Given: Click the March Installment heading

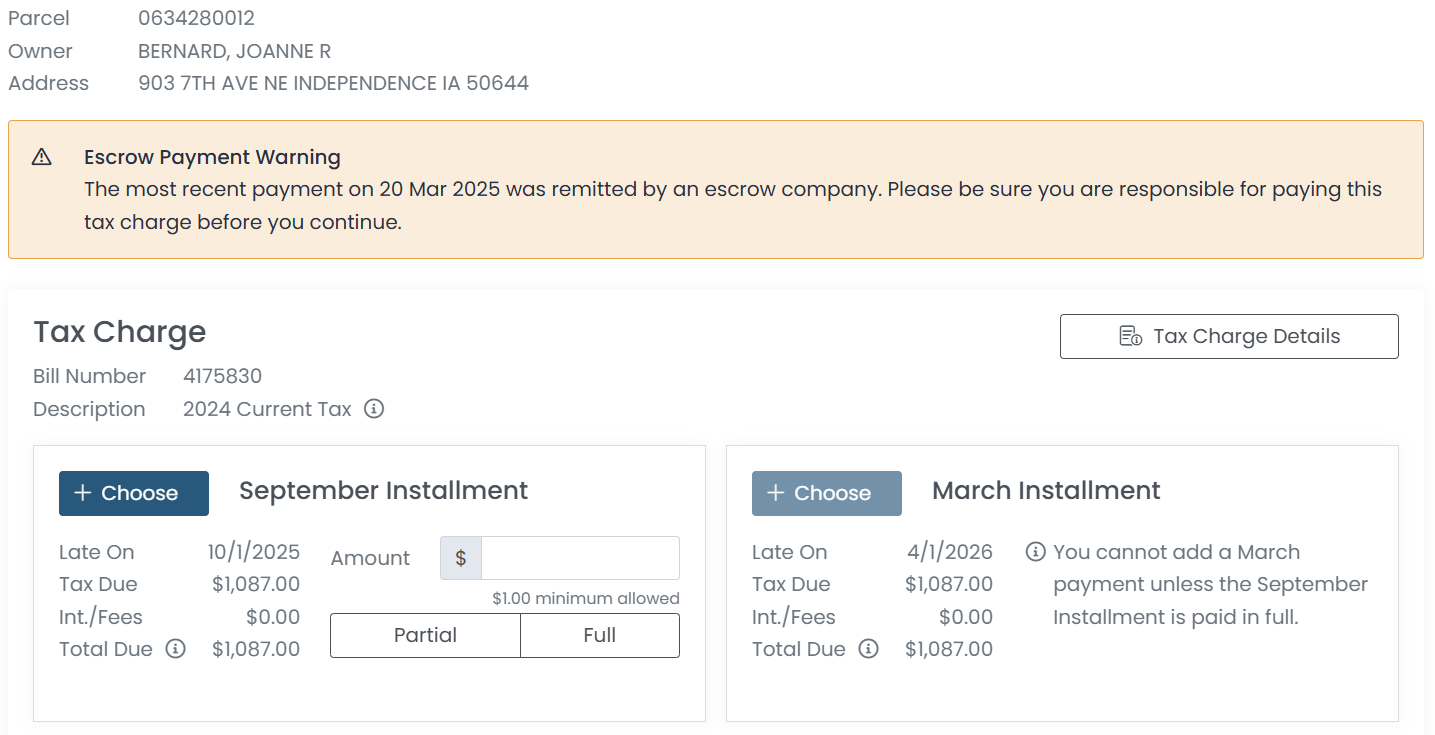Looking at the screenshot, I should (x=1046, y=491).
